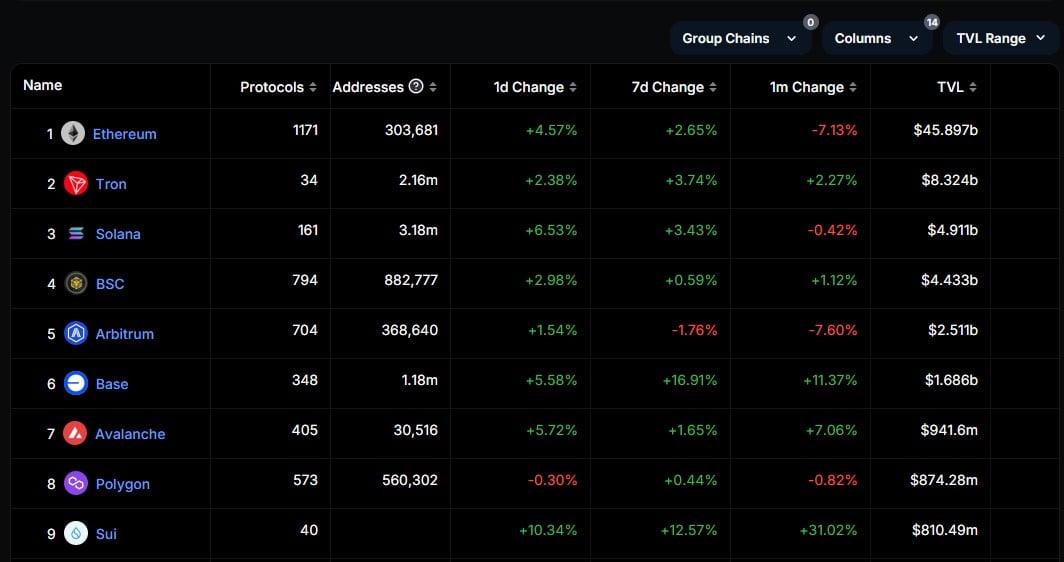Sort table by 1d Change column

click(535, 87)
